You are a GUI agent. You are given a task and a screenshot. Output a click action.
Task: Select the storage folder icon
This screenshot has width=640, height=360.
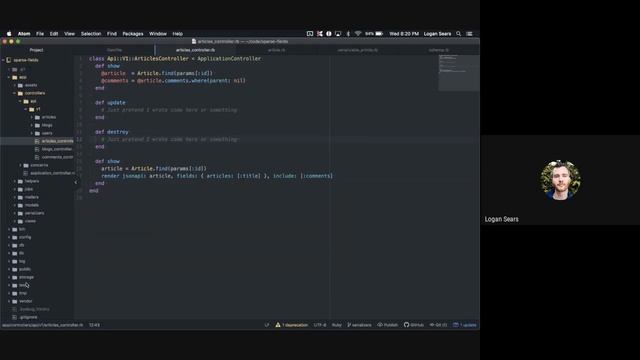[15, 278]
